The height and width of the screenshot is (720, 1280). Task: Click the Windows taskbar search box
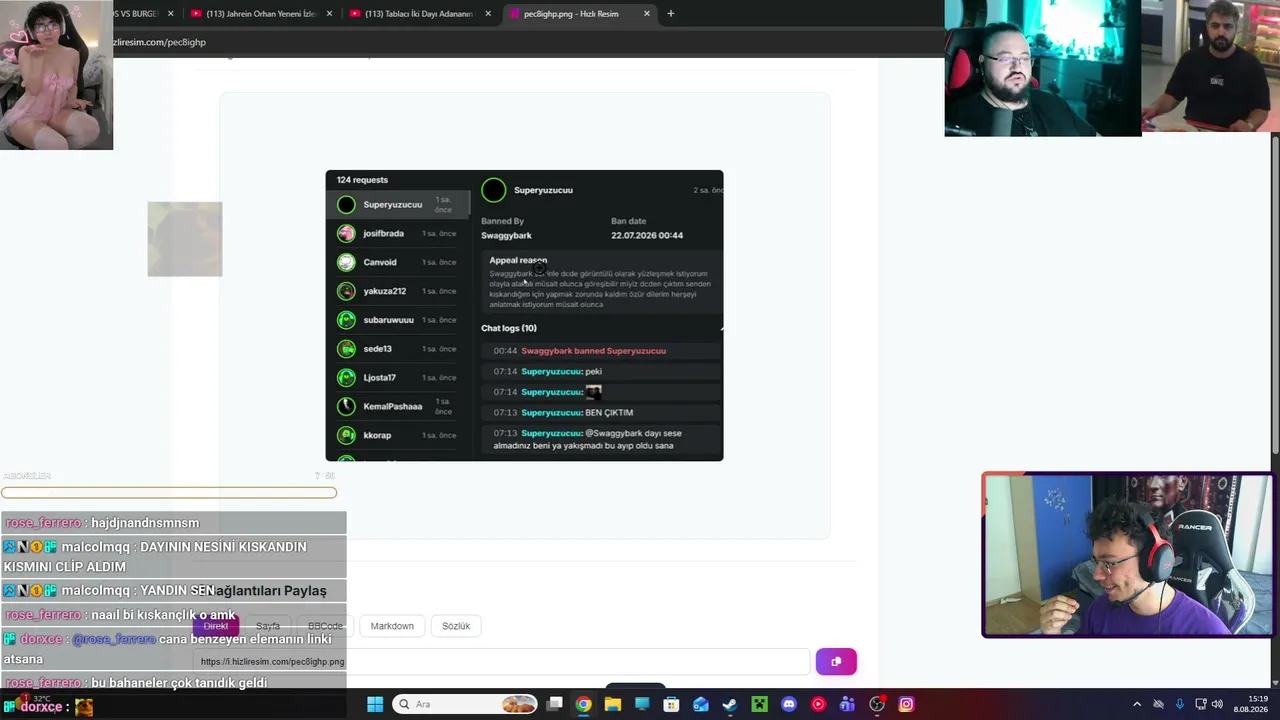(466, 704)
